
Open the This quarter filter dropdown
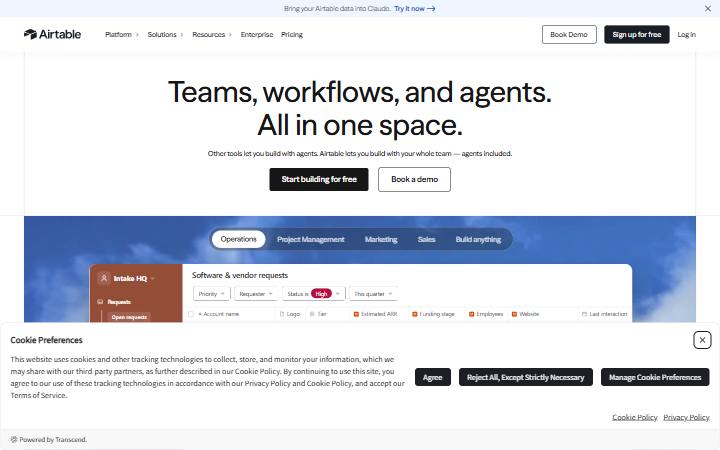coord(373,294)
